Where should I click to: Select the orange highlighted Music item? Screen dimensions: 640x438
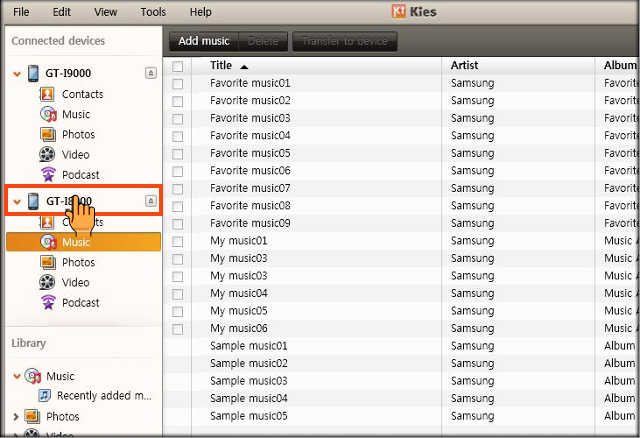pyautogui.click(x=83, y=242)
